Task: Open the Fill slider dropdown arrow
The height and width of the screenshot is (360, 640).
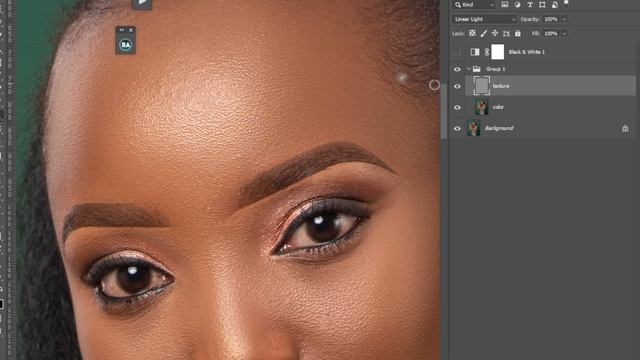Action: [564, 33]
